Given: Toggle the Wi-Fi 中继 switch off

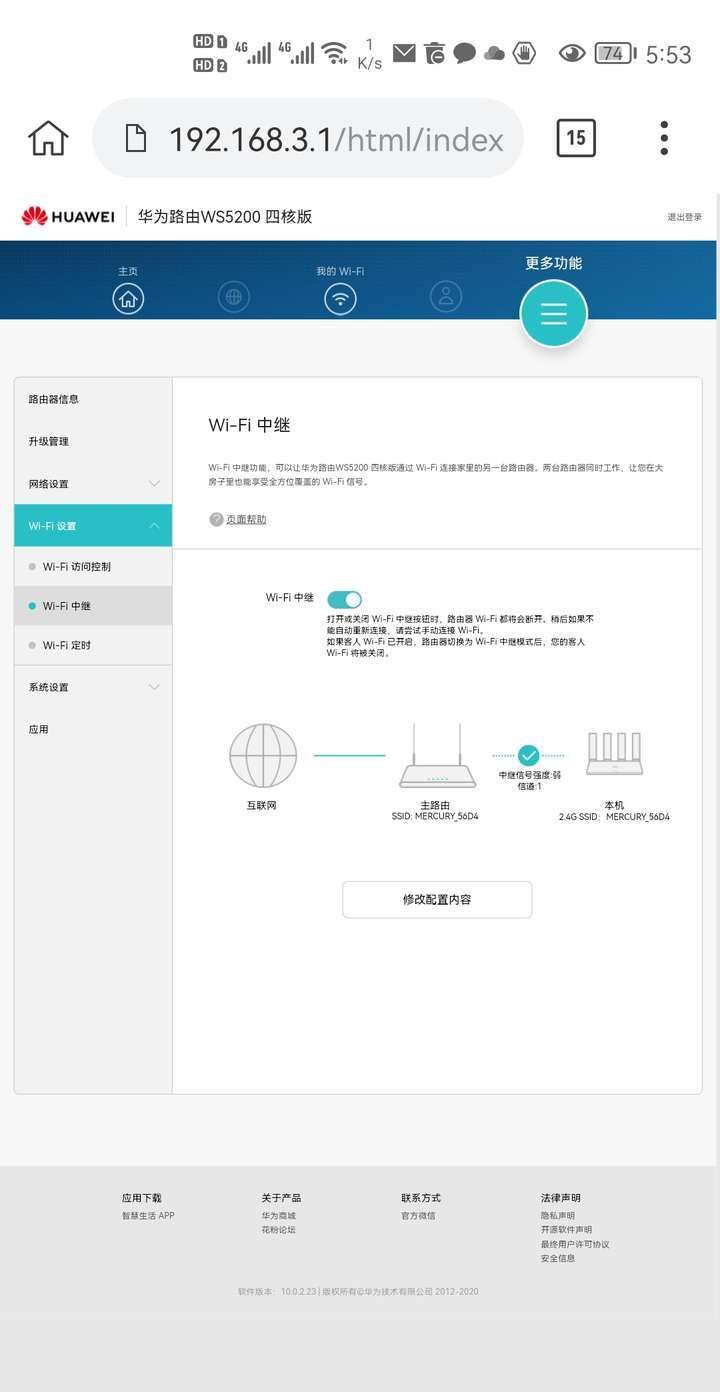Looking at the screenshot, I should tap(344, 599).
